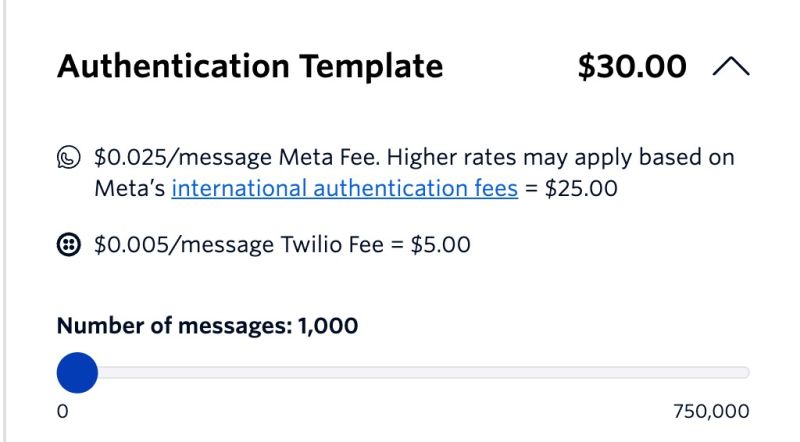Viewport: 800px width, 442px height.
Task: Select the Authentication Template heading
Action: pos(250,67)
